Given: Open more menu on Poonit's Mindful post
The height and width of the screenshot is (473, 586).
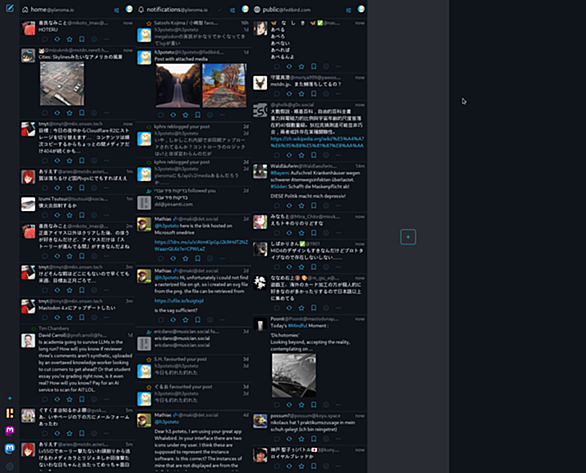Looking at the screenshot, I should (338, 405).
